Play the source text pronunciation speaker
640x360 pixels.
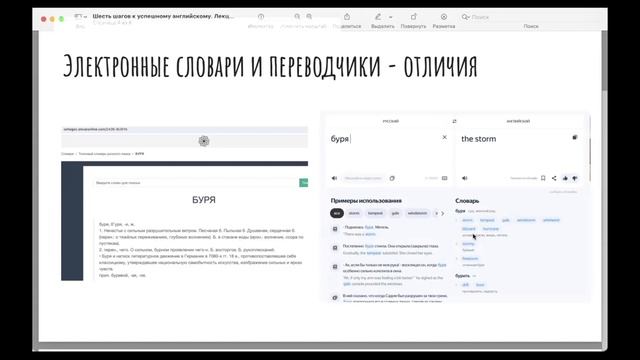334,178
